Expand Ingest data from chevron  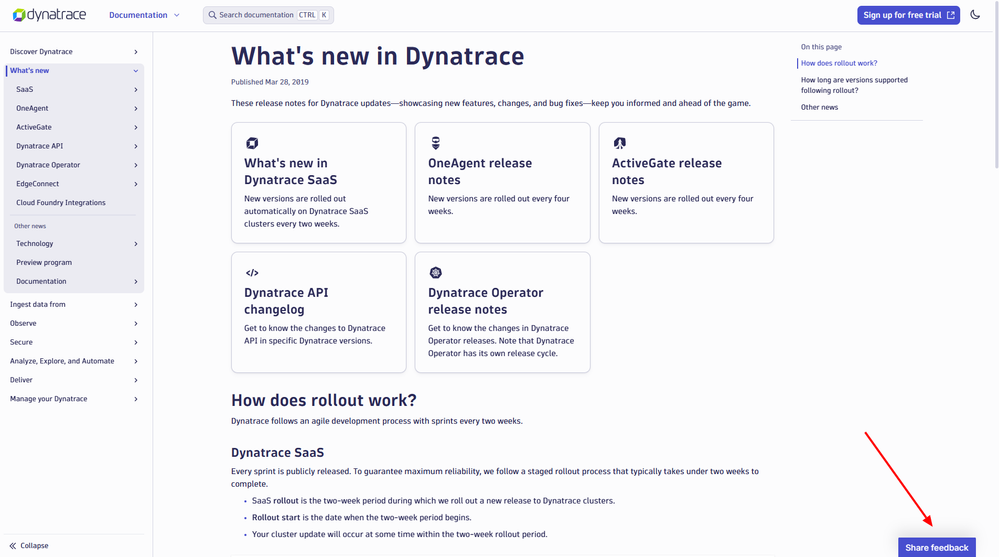[x=136, y=305]
